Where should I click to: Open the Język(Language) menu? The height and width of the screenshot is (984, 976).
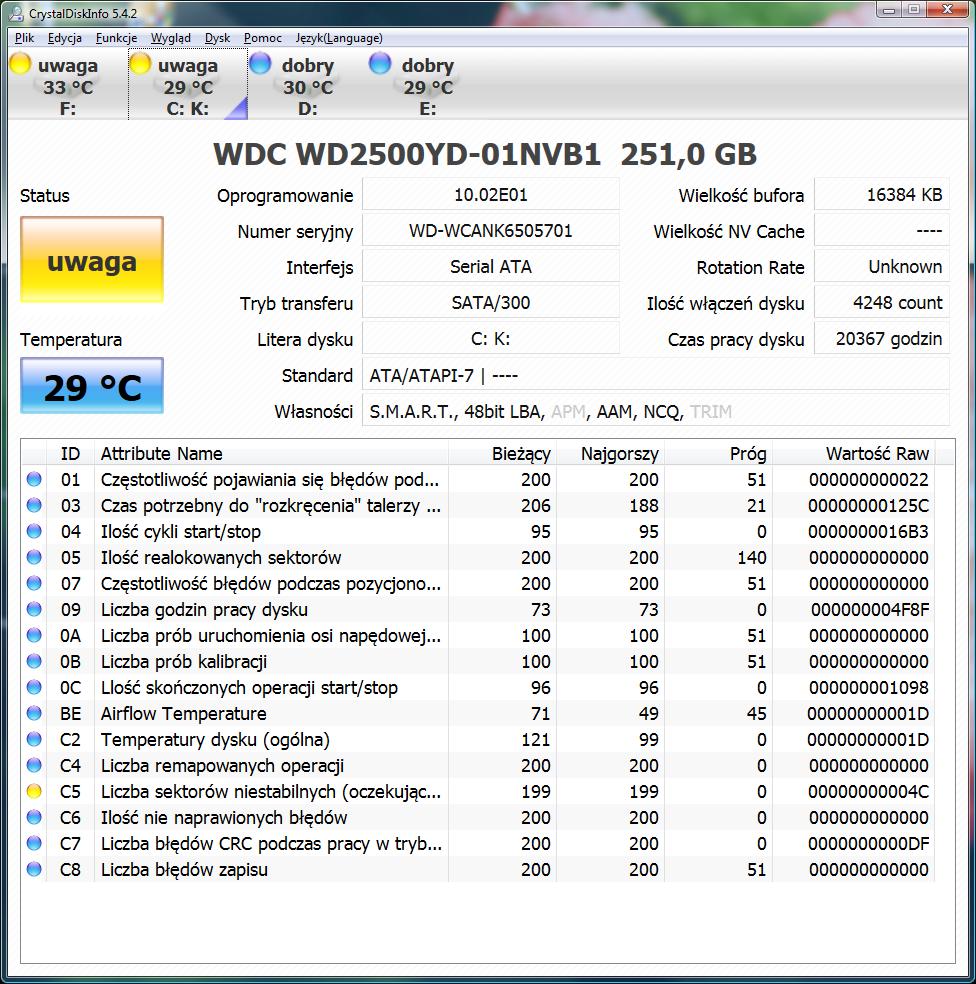339,38
